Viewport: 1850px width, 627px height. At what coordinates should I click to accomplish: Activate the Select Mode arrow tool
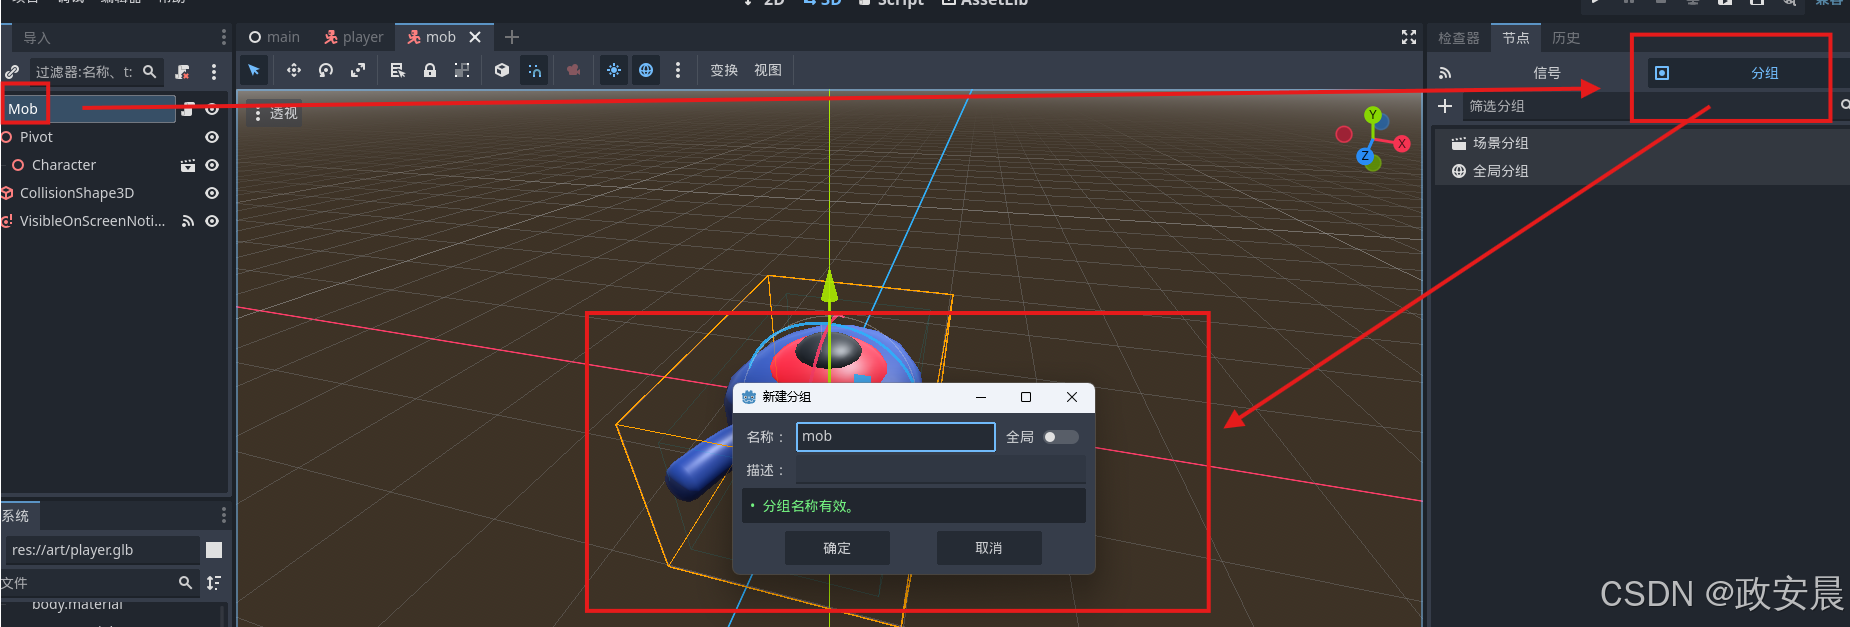point(254,70)
